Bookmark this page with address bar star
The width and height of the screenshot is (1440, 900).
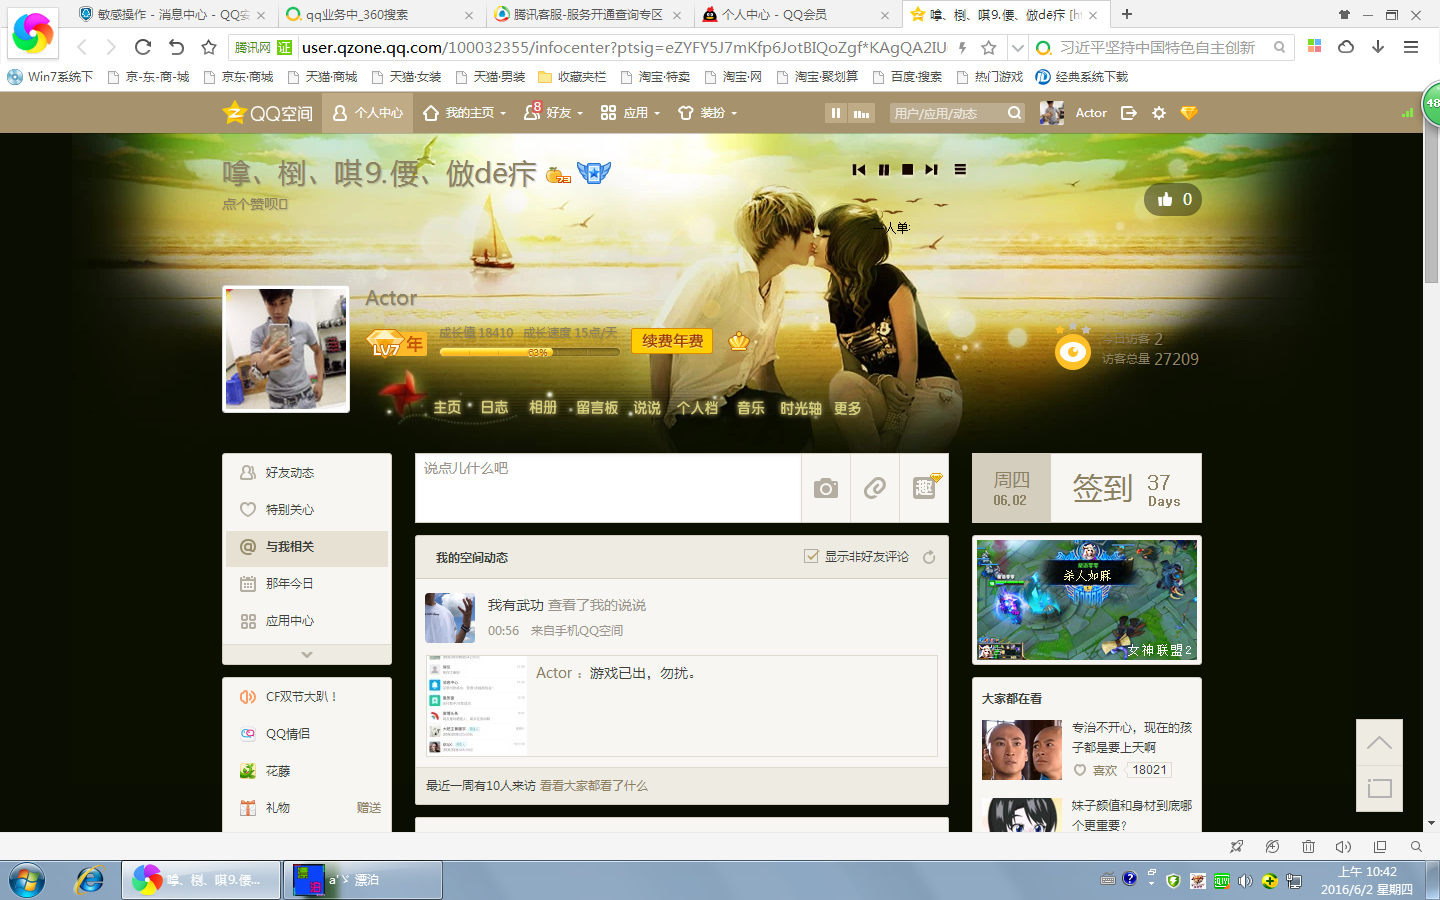989,47
